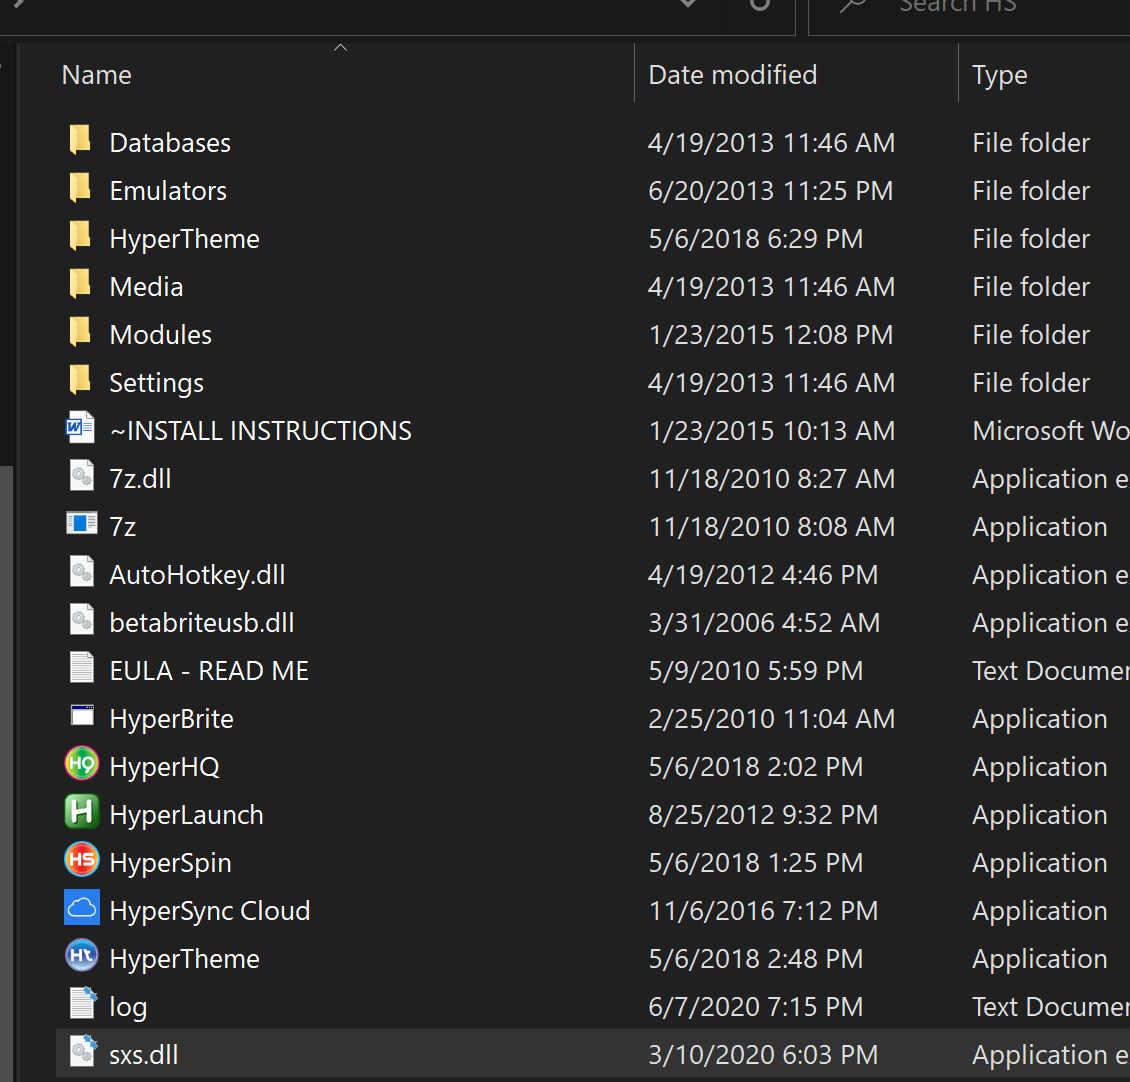Select the file name 'AutoHotkey.dll'
Screen dimensions: 1130x1082
[197, 575]
